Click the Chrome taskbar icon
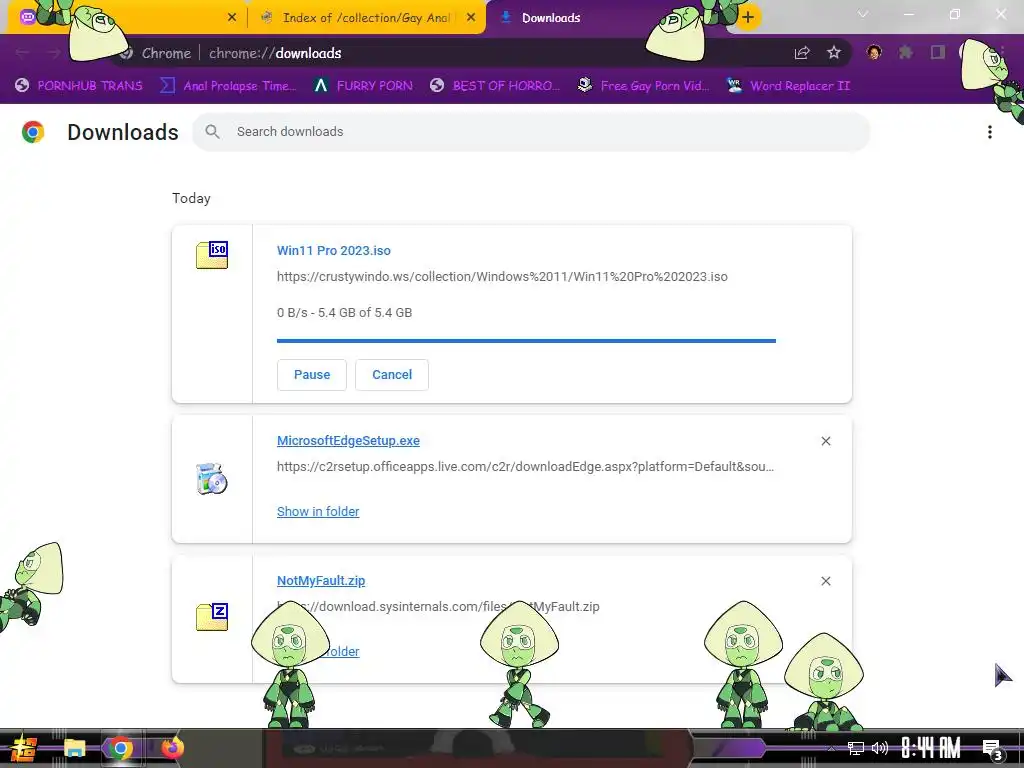Image resolution: width=1024 pixels, height=768 pixels. point(120,748)
